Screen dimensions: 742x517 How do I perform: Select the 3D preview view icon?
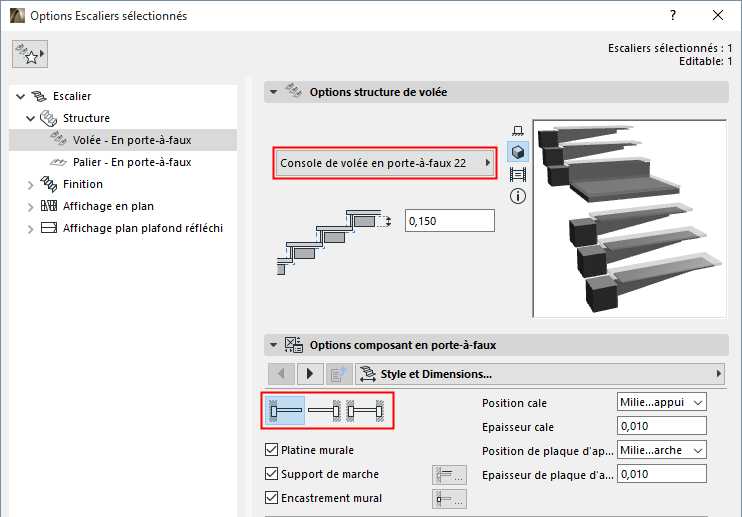tap(518, 152)
